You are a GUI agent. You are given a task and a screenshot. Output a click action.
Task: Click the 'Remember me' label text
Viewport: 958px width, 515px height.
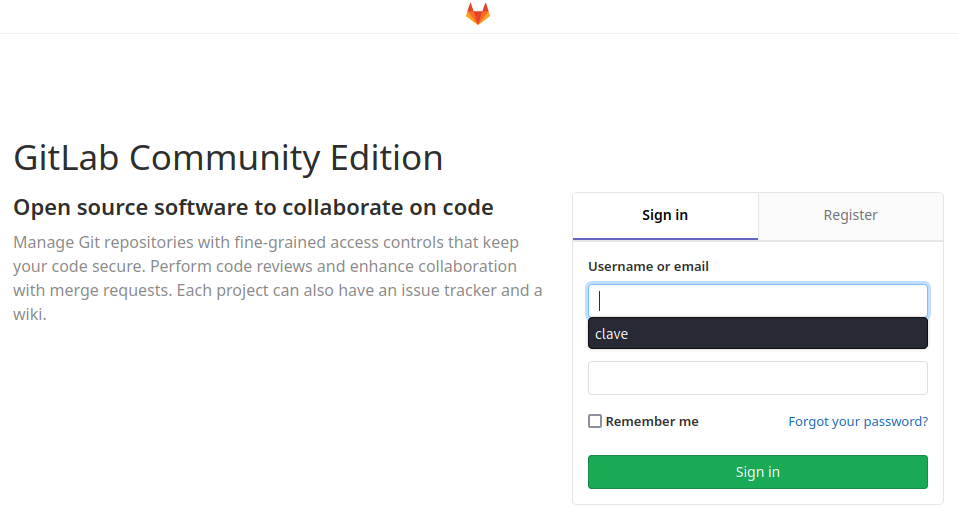(652, 422)
